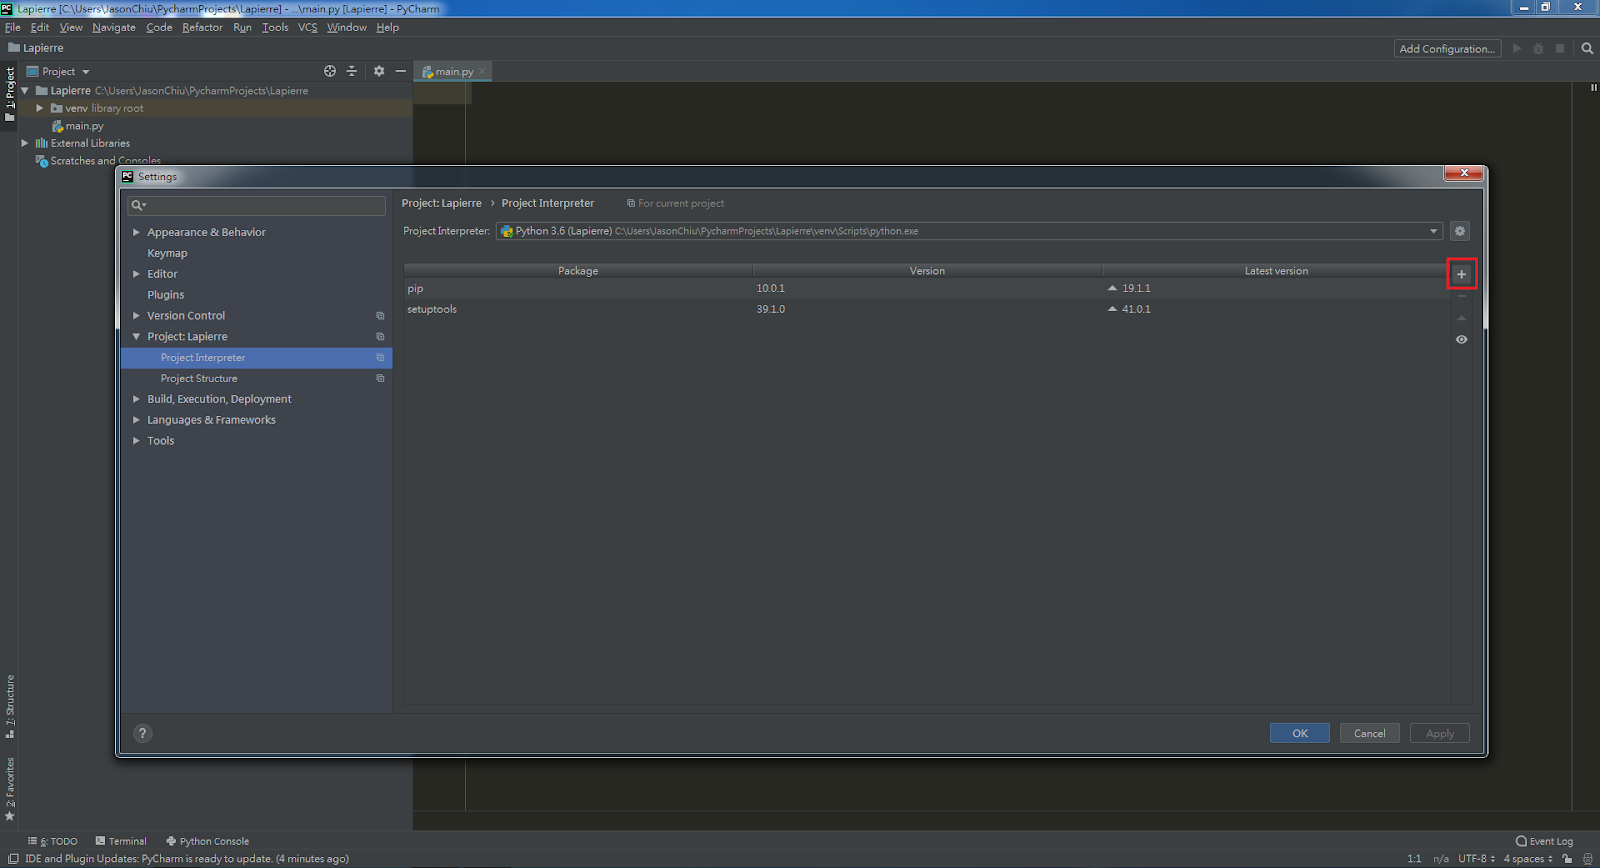
Task: Sort by the Package column header
Action: [x=578, y=271]
